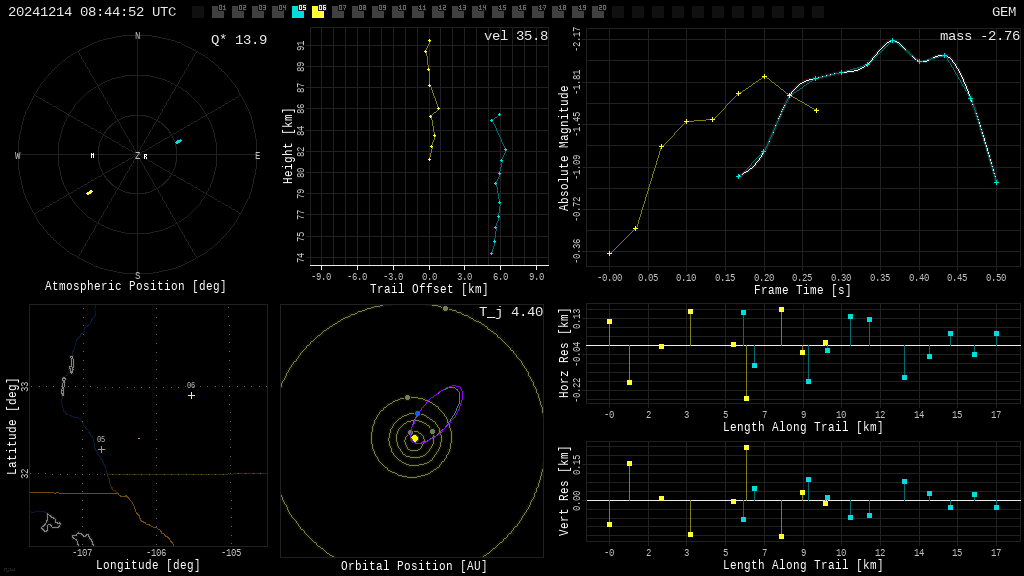Click cyan meteor streak in polar sky plot
Screen dimensions: 1024x576
(178, 141)
